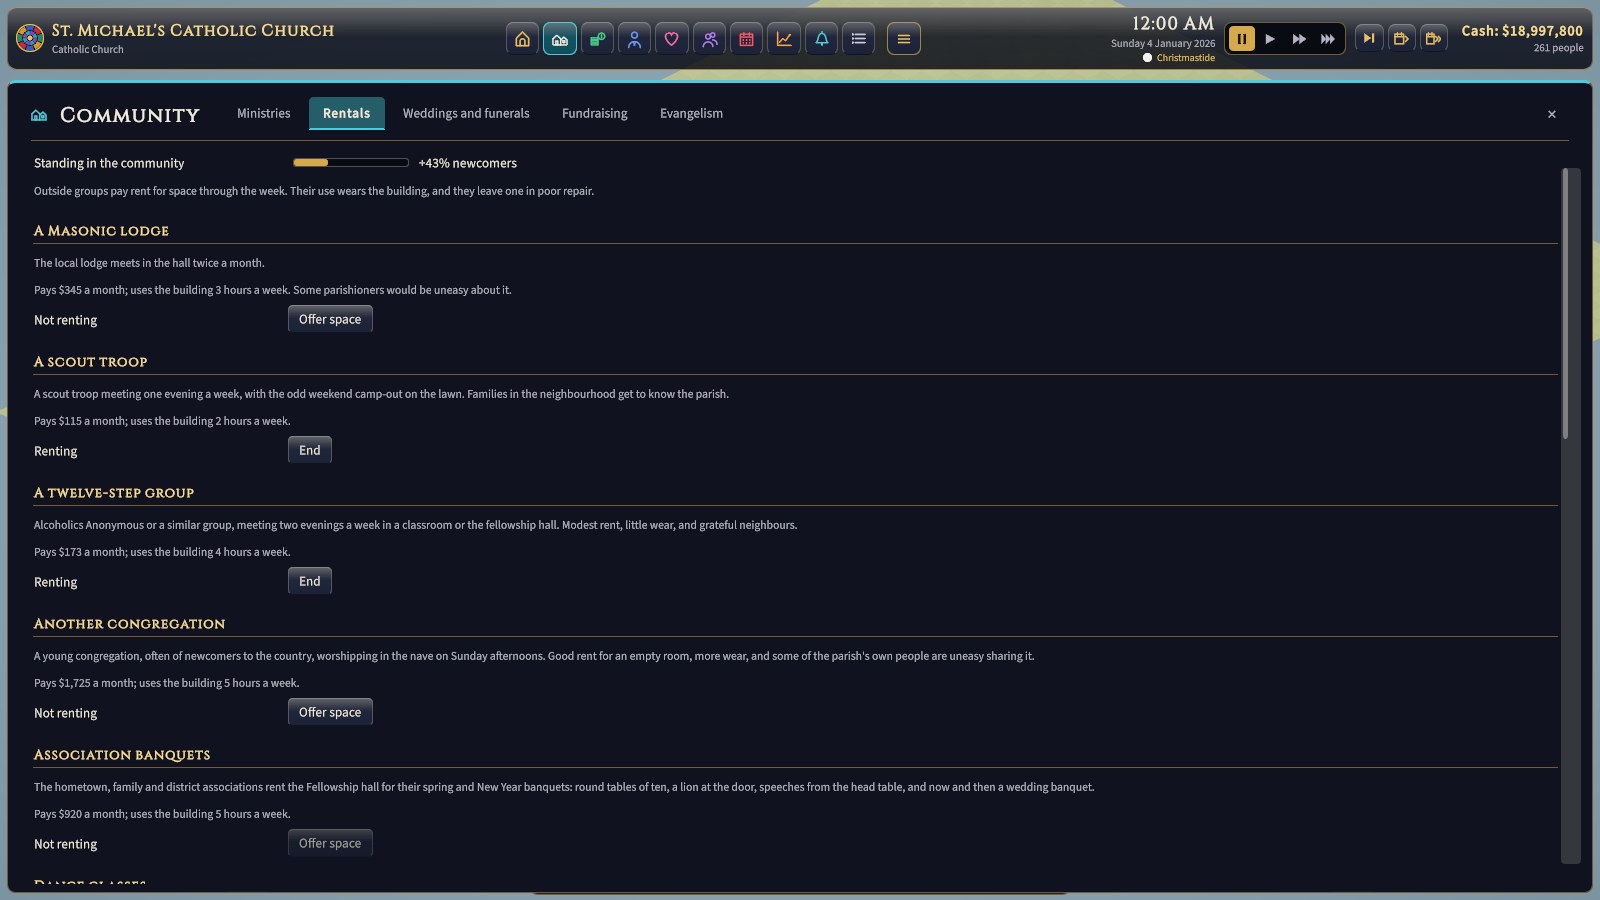Close the Community panel
Screen dimensions: 1600x900
pos(1552,115)
